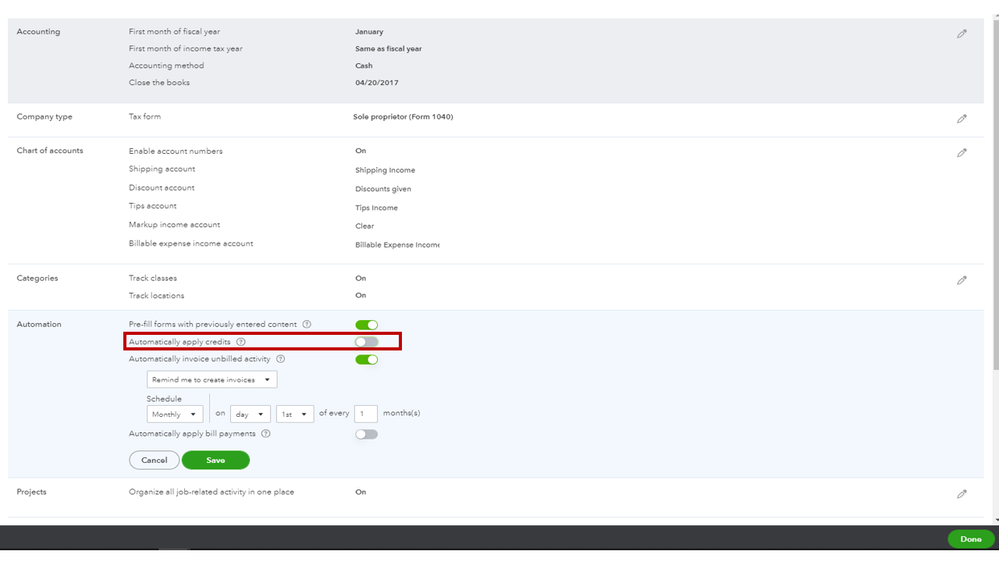Open help icon for Automatically apply bill payments
The height and width of the screenshot is (562, 999).
pos(266,434)
